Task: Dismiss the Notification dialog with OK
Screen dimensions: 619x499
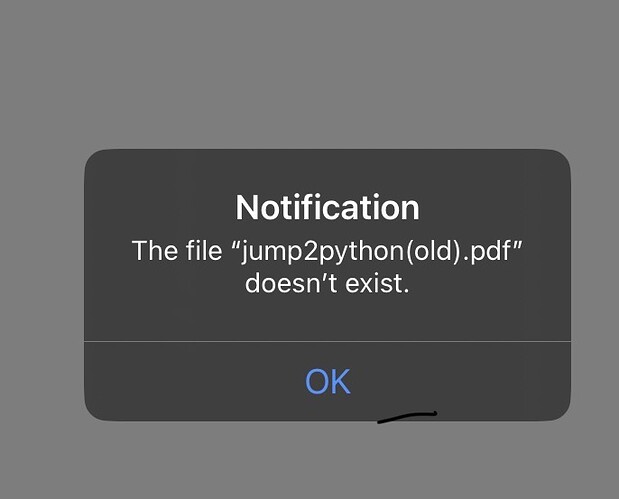Action: click(328, 381)
